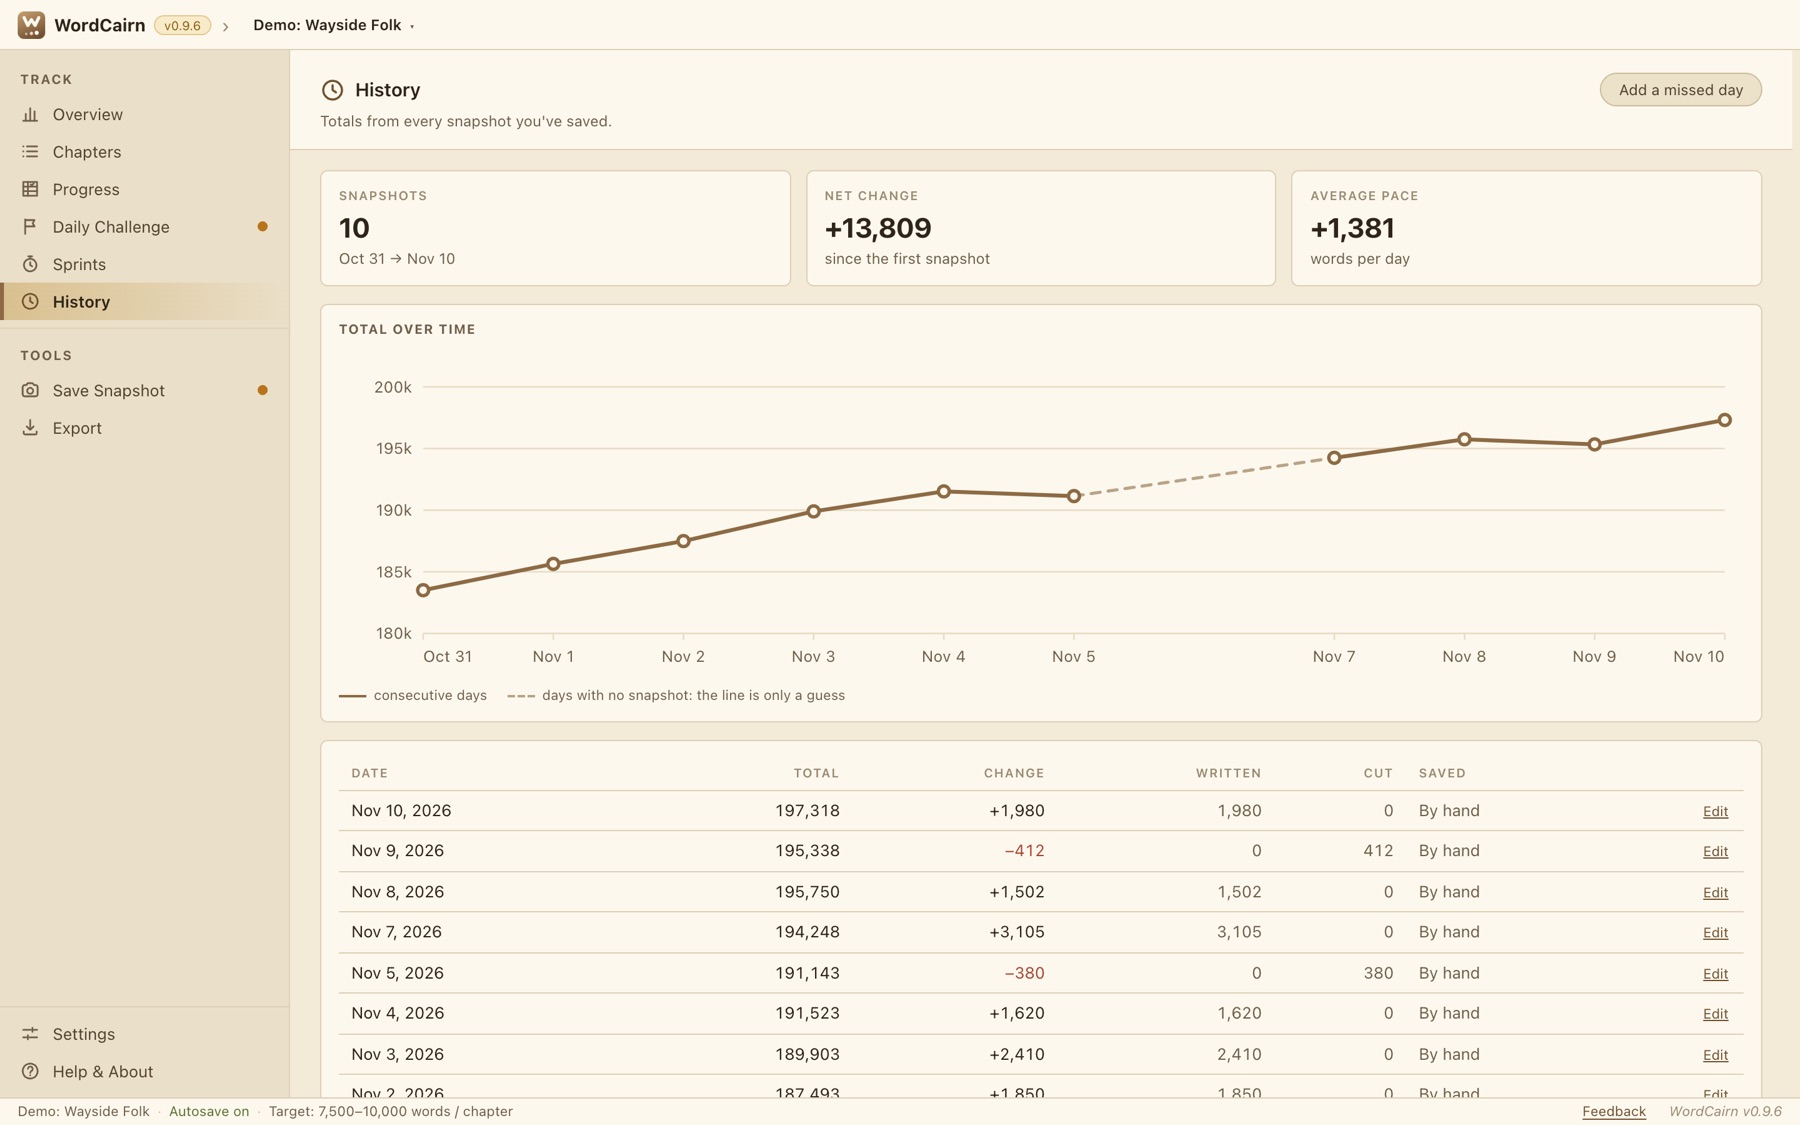The image size is (1800, 1125).
Task: Click the −412 change value
Action: point(1024,851)
